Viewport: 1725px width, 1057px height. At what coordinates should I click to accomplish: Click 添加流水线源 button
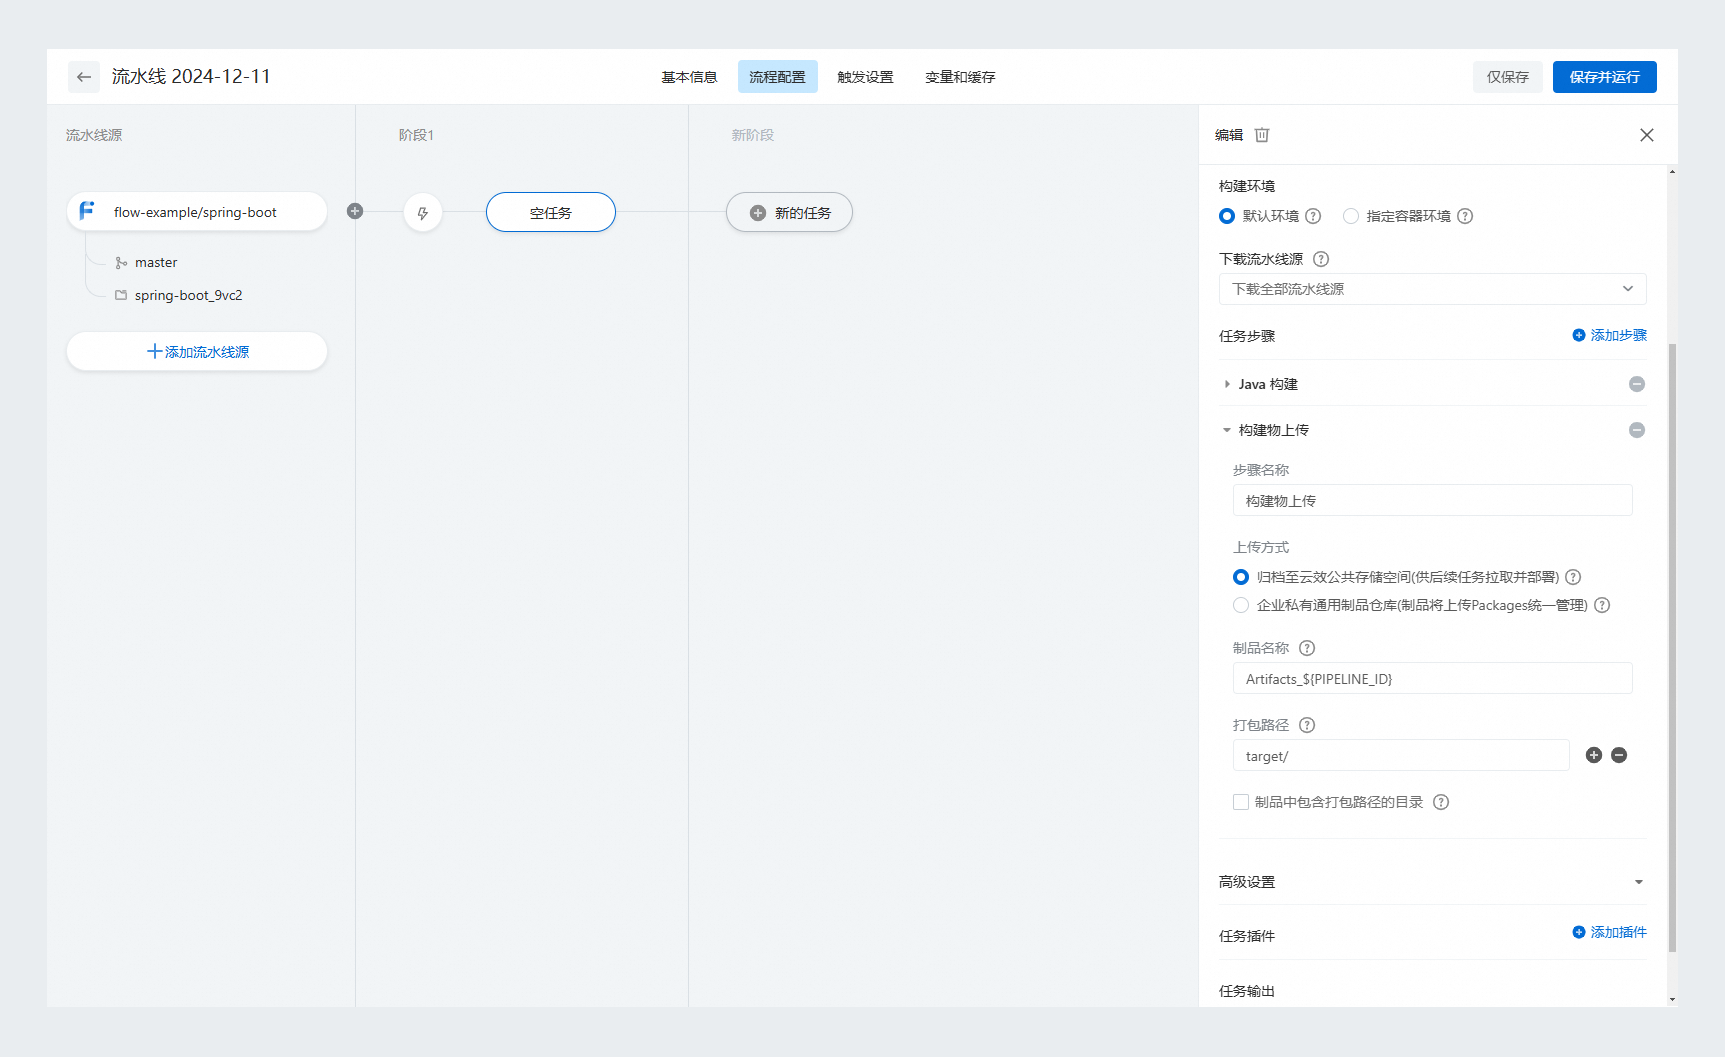pyautogui.click(x=197, y=351)
